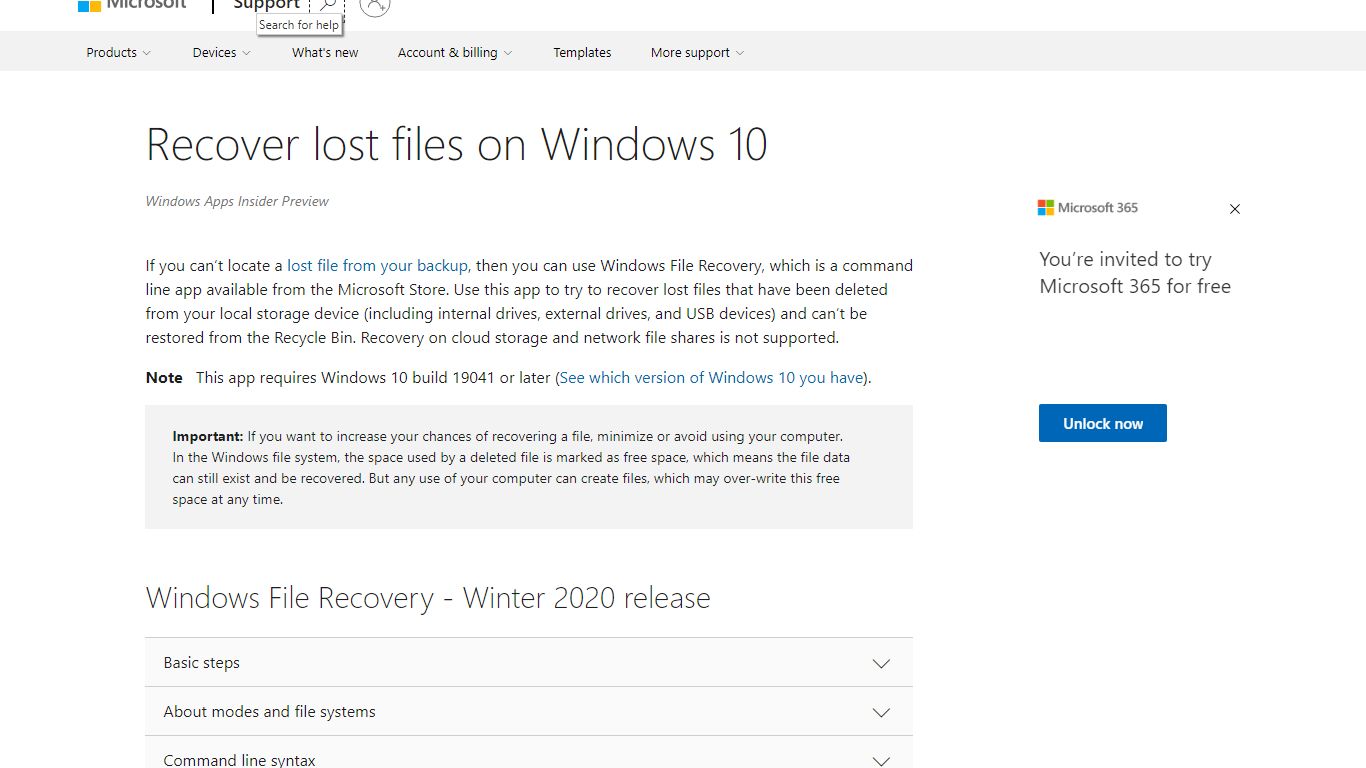The width and height of the screenshot is (1366, 768).
Task: Open 'See which version of Windows 10 you have' link
Action: tap(712, 377)
